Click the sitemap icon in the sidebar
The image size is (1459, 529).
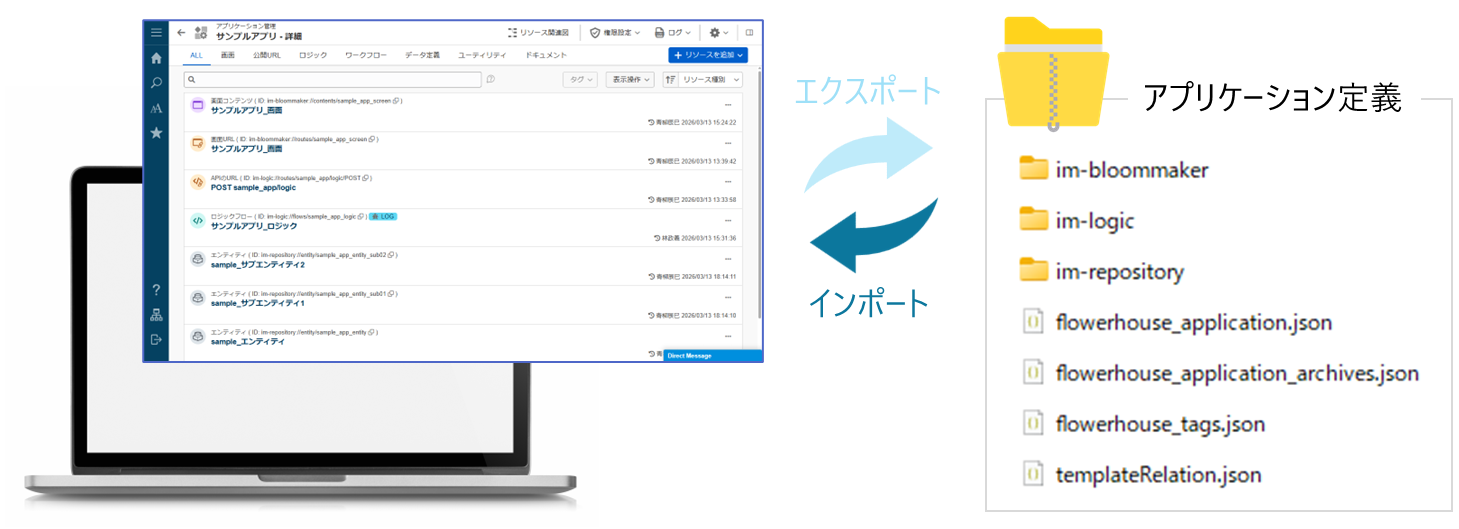tap(156, 315)
